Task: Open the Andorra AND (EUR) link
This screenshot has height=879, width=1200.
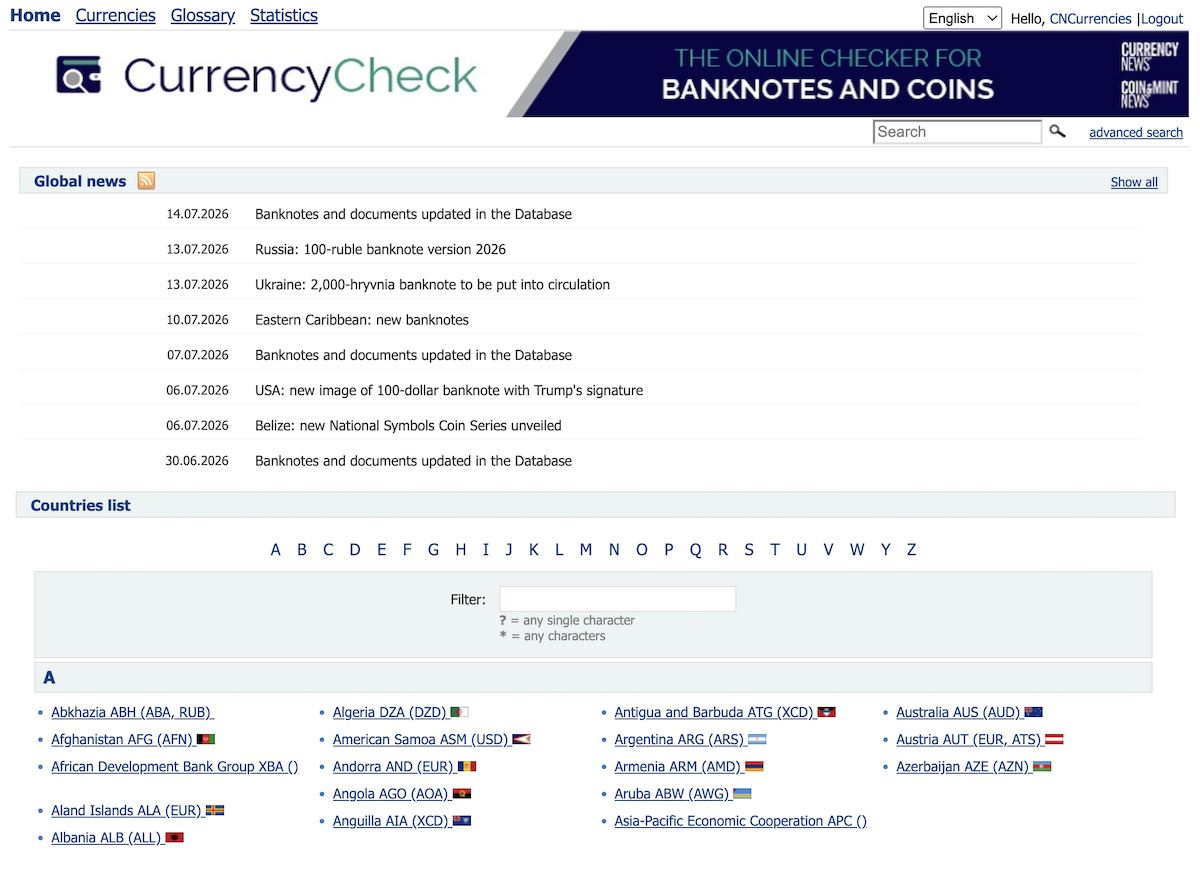Action: [x=394, y=767]
